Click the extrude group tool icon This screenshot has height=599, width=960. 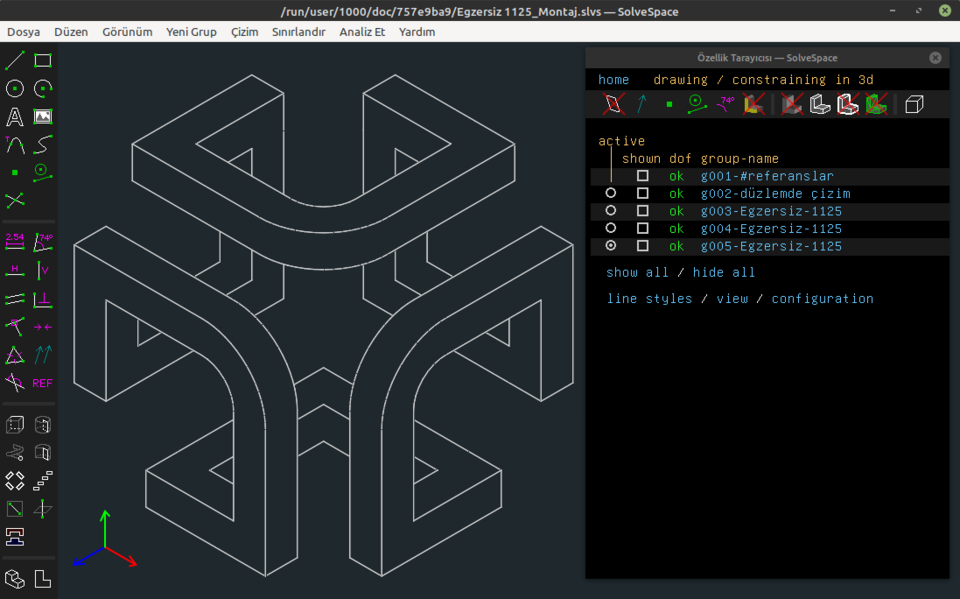click(x=15, y=424)
